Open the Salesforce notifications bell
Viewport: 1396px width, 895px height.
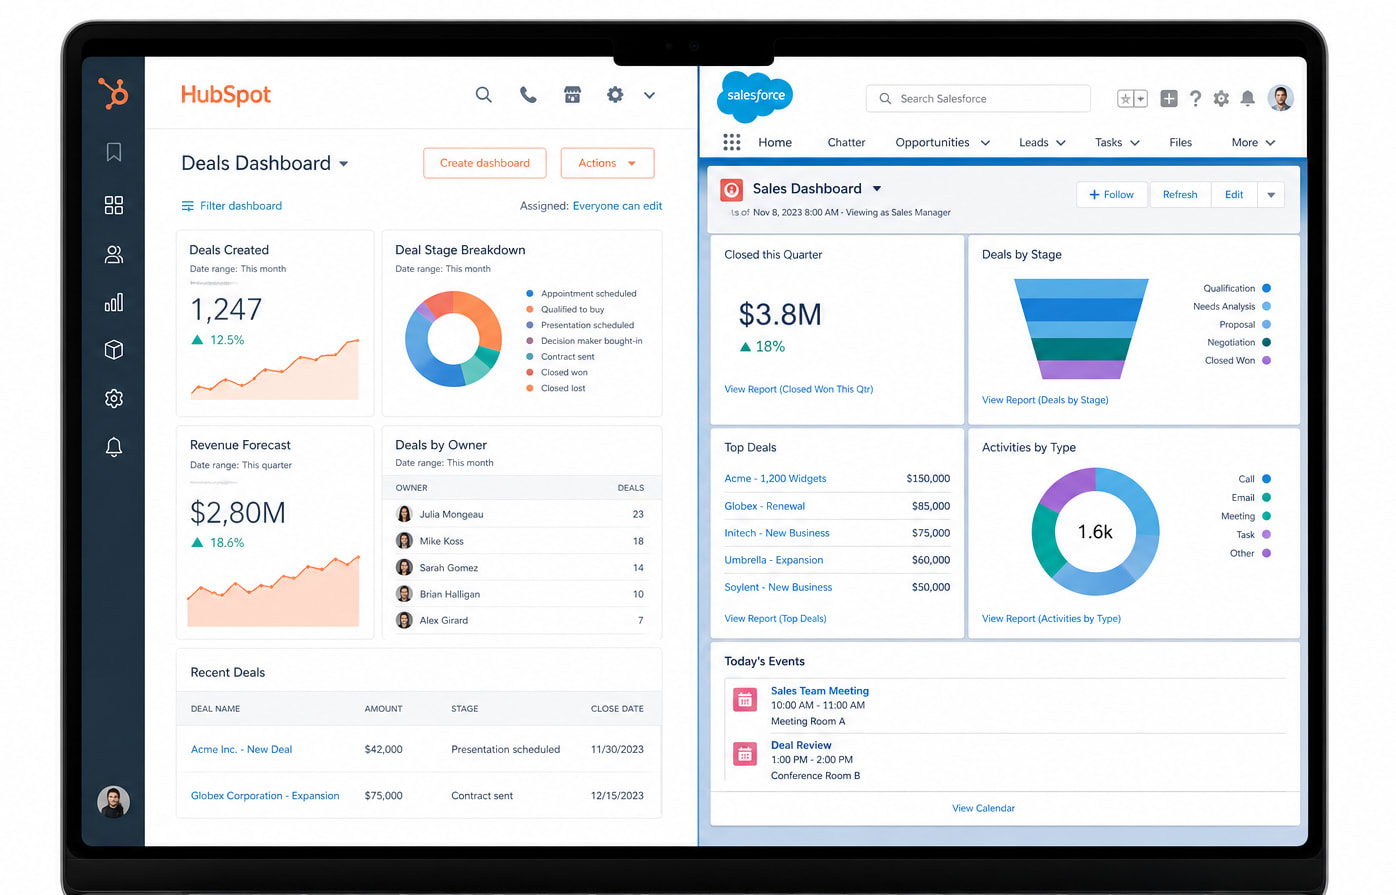pyautogui.click(x=1248, y=98)
